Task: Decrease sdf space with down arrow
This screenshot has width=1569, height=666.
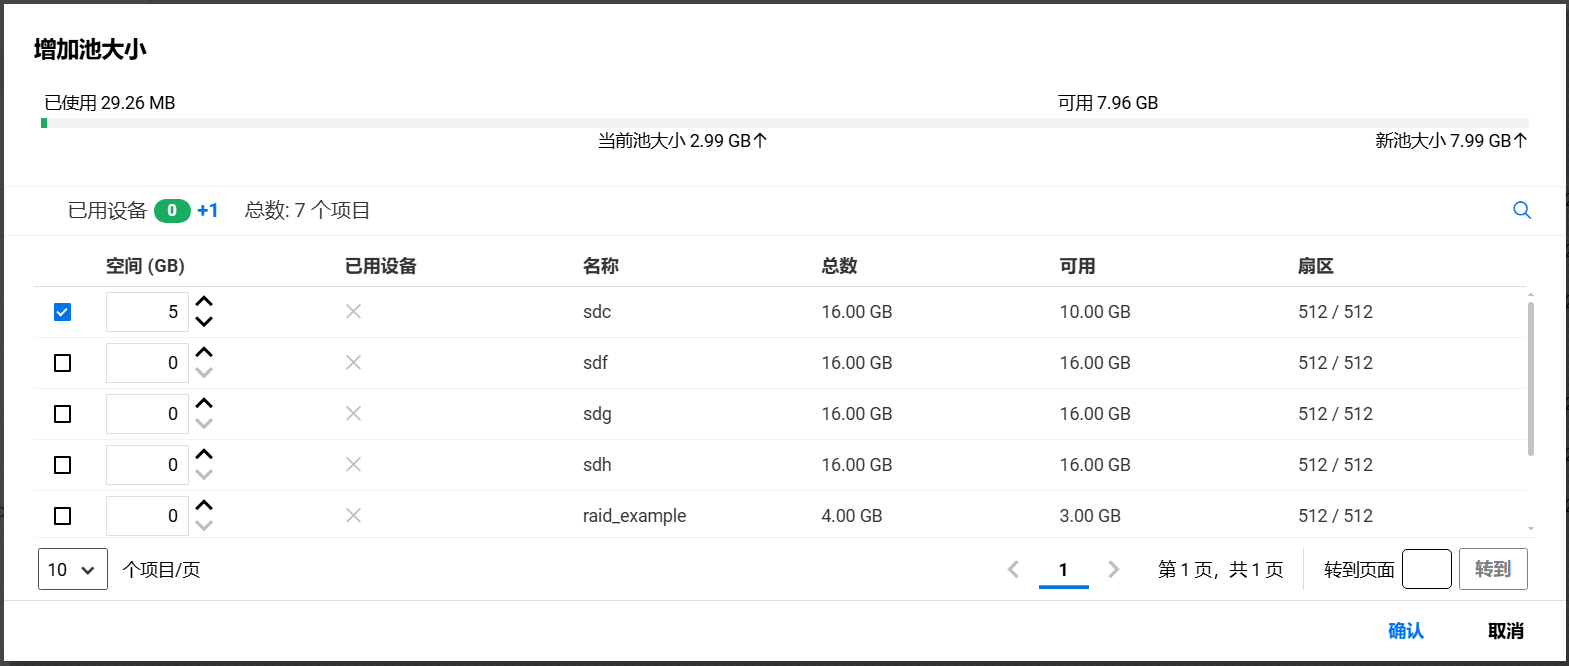Action: [x=204, y=373]
